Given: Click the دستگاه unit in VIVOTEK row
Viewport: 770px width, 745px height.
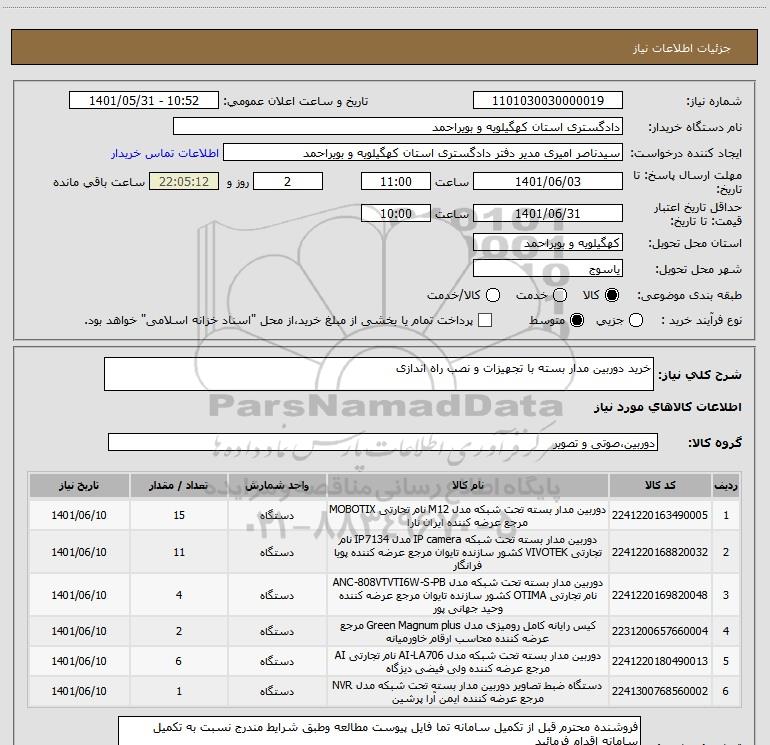Looking at the screenshot, I should point(277,552).
